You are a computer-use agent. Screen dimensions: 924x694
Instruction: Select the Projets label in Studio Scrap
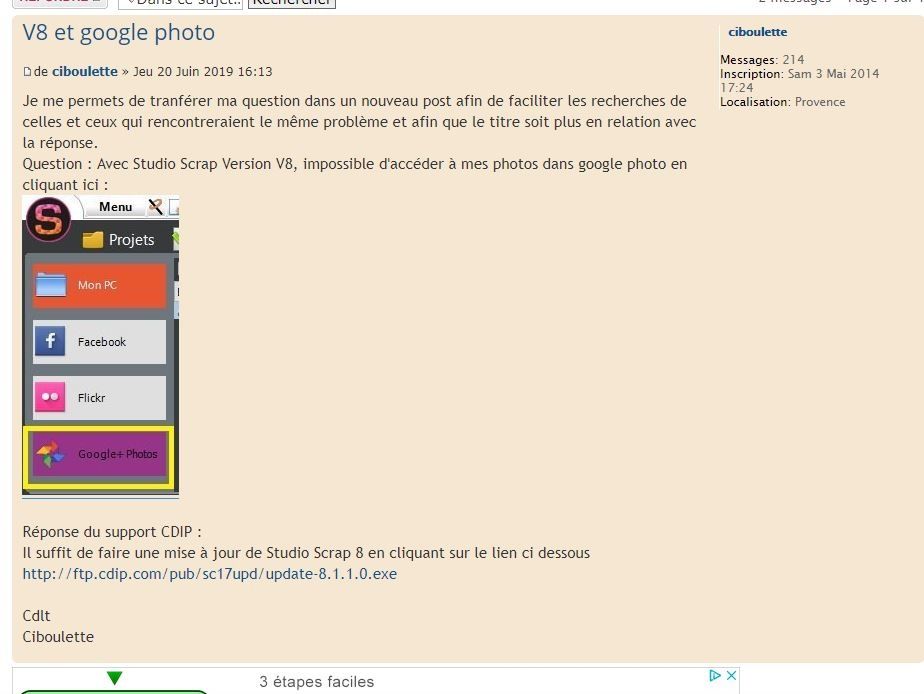131,240
